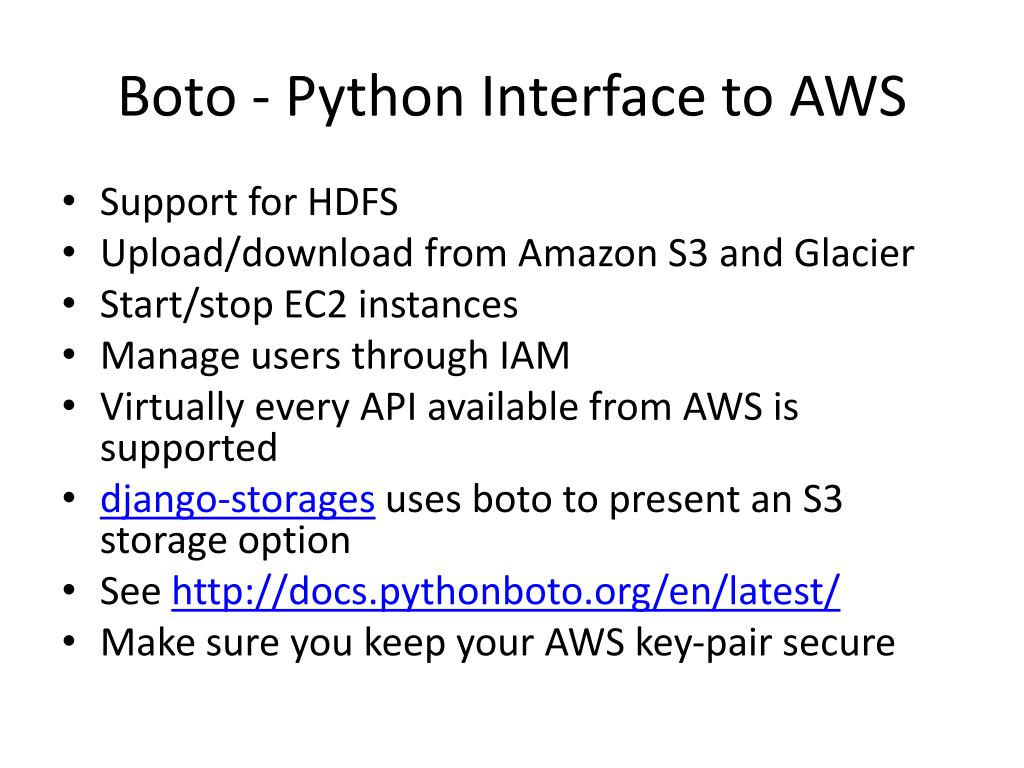1024x768 pixels.
Task: Select the slide title Boto - Python Interface
Action: pos(512,97)
